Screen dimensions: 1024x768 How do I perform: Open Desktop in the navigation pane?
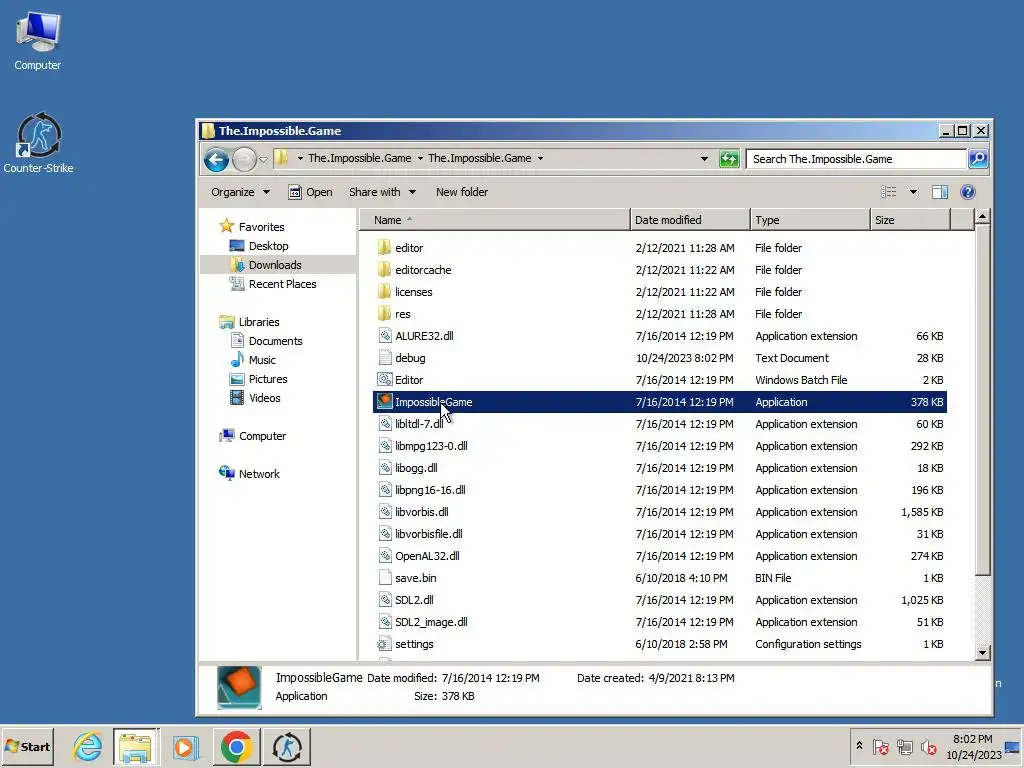coord(259,246)
